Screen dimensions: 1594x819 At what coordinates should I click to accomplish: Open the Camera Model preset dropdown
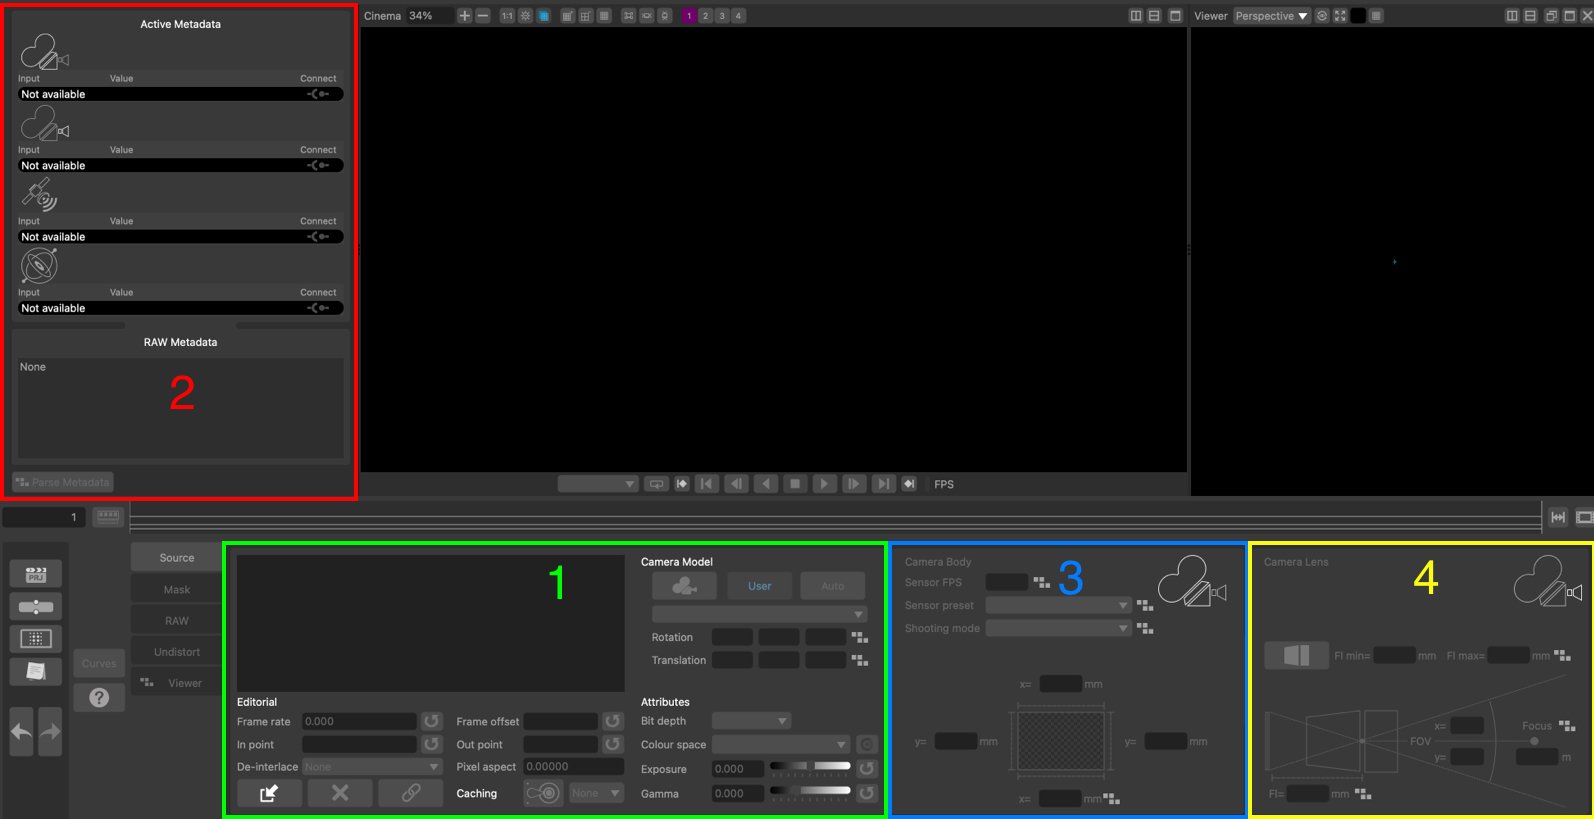coord(759,614)
